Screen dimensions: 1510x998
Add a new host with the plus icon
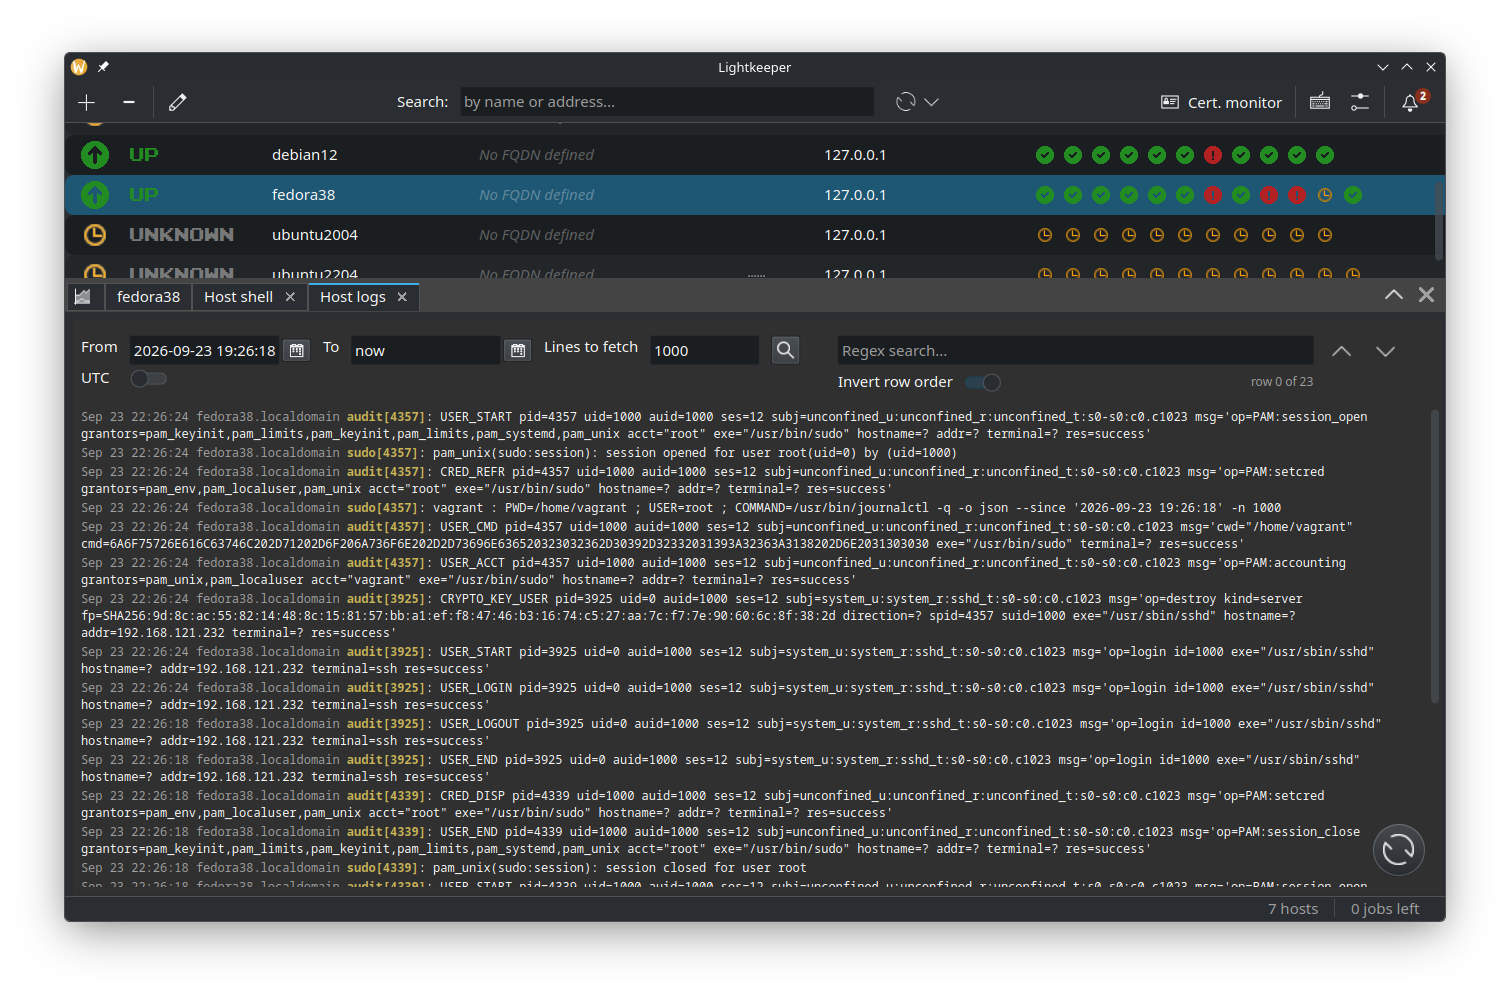87,102
